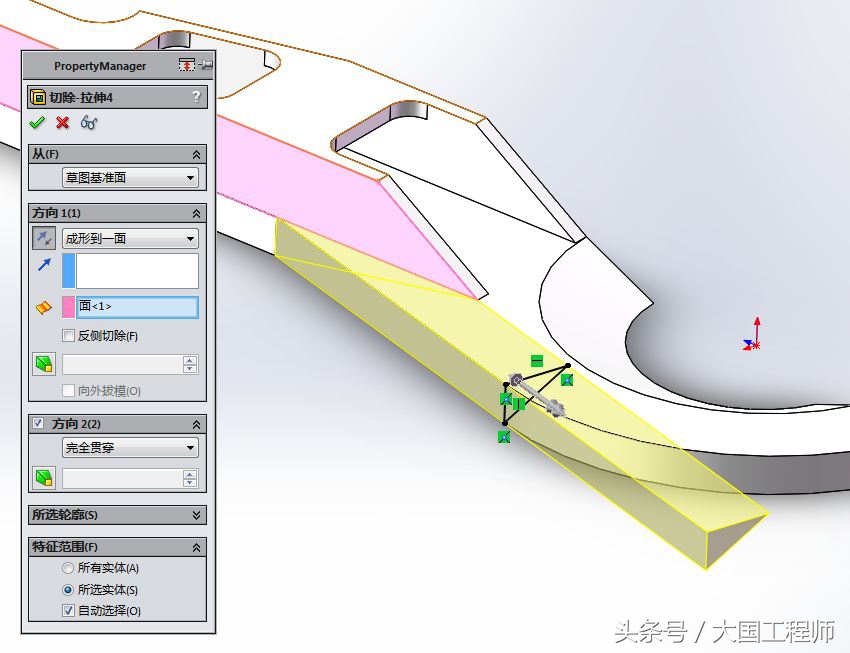Click the draft icon in 方向2(2)
Screen dimensions: 850x653
coord(42,477)
